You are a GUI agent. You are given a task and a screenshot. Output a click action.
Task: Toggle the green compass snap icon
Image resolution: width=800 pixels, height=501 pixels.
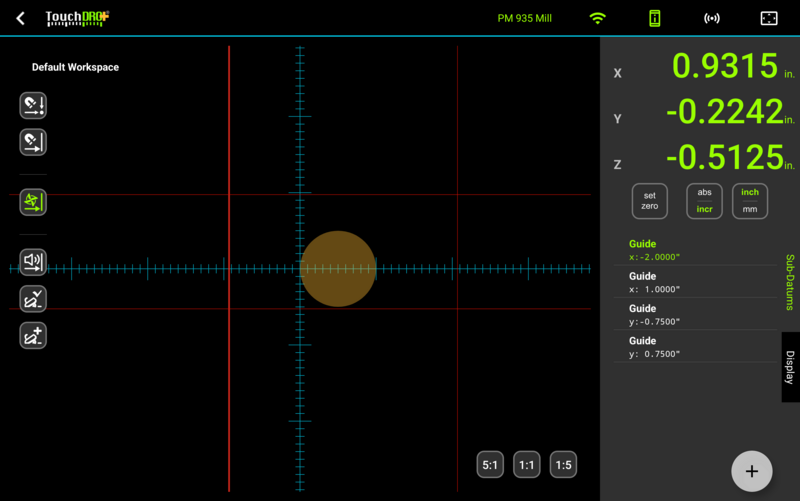point(33,202)
